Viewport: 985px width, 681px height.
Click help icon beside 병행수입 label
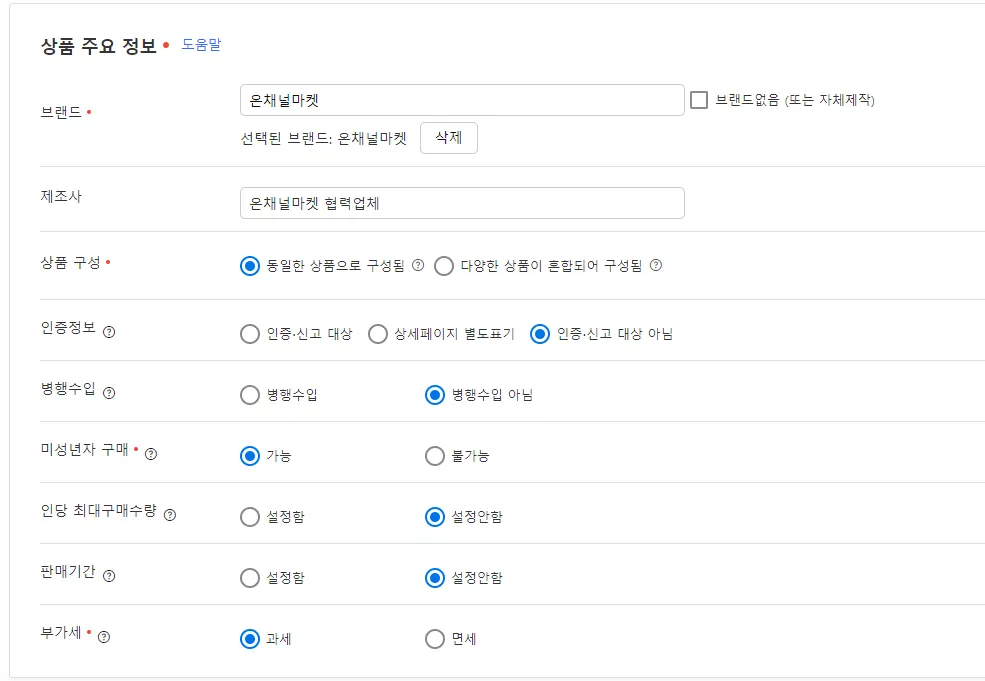(x=109, y=393)
